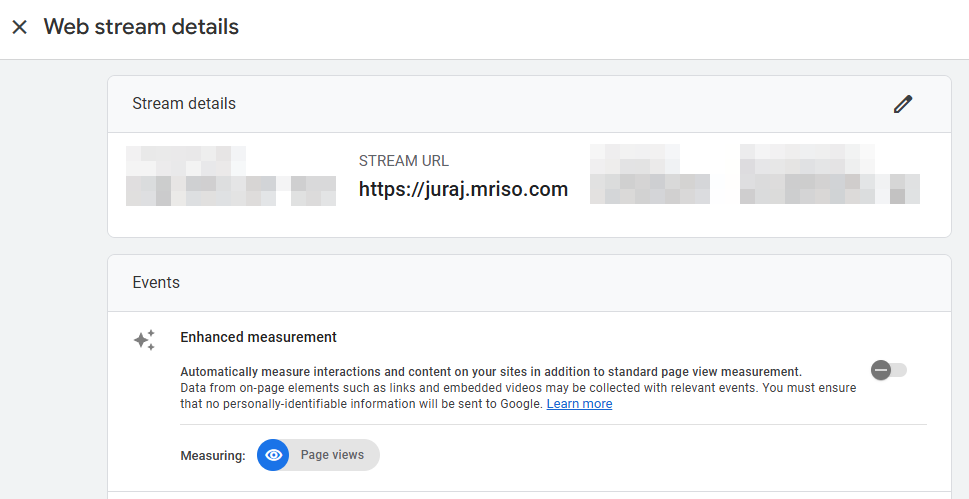Click the blurred field right of stream URL
Viewport: 969px width, 499px height.
click(x=649, y=175)
